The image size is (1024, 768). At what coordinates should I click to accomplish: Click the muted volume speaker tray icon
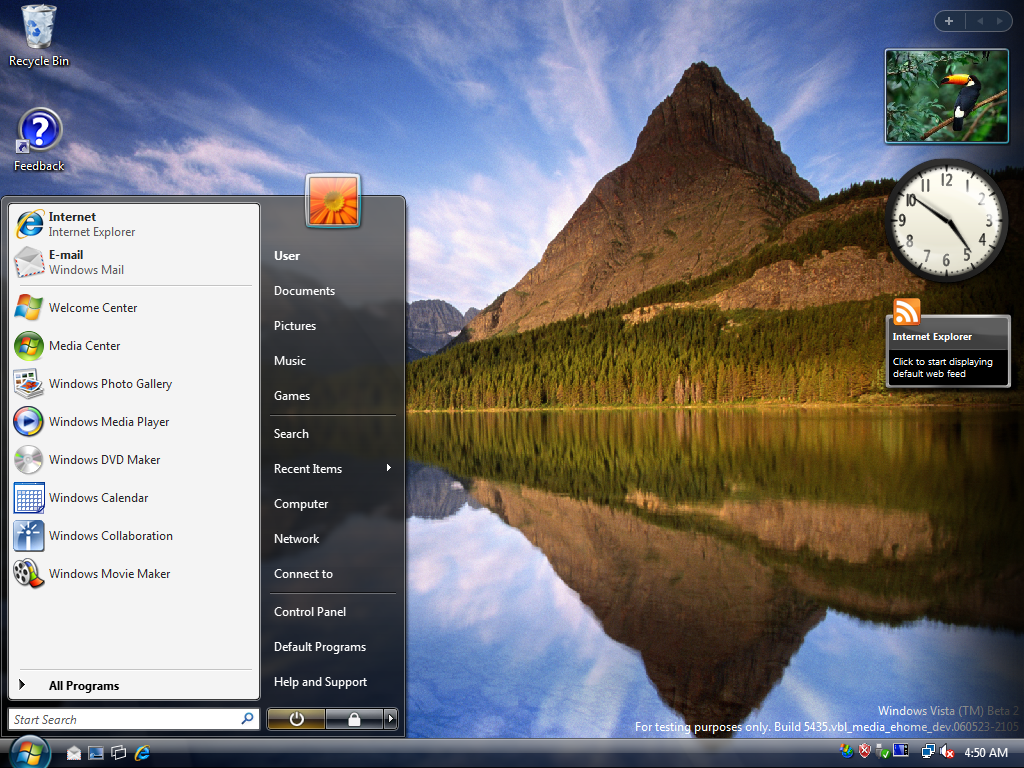tap(946, 752)
